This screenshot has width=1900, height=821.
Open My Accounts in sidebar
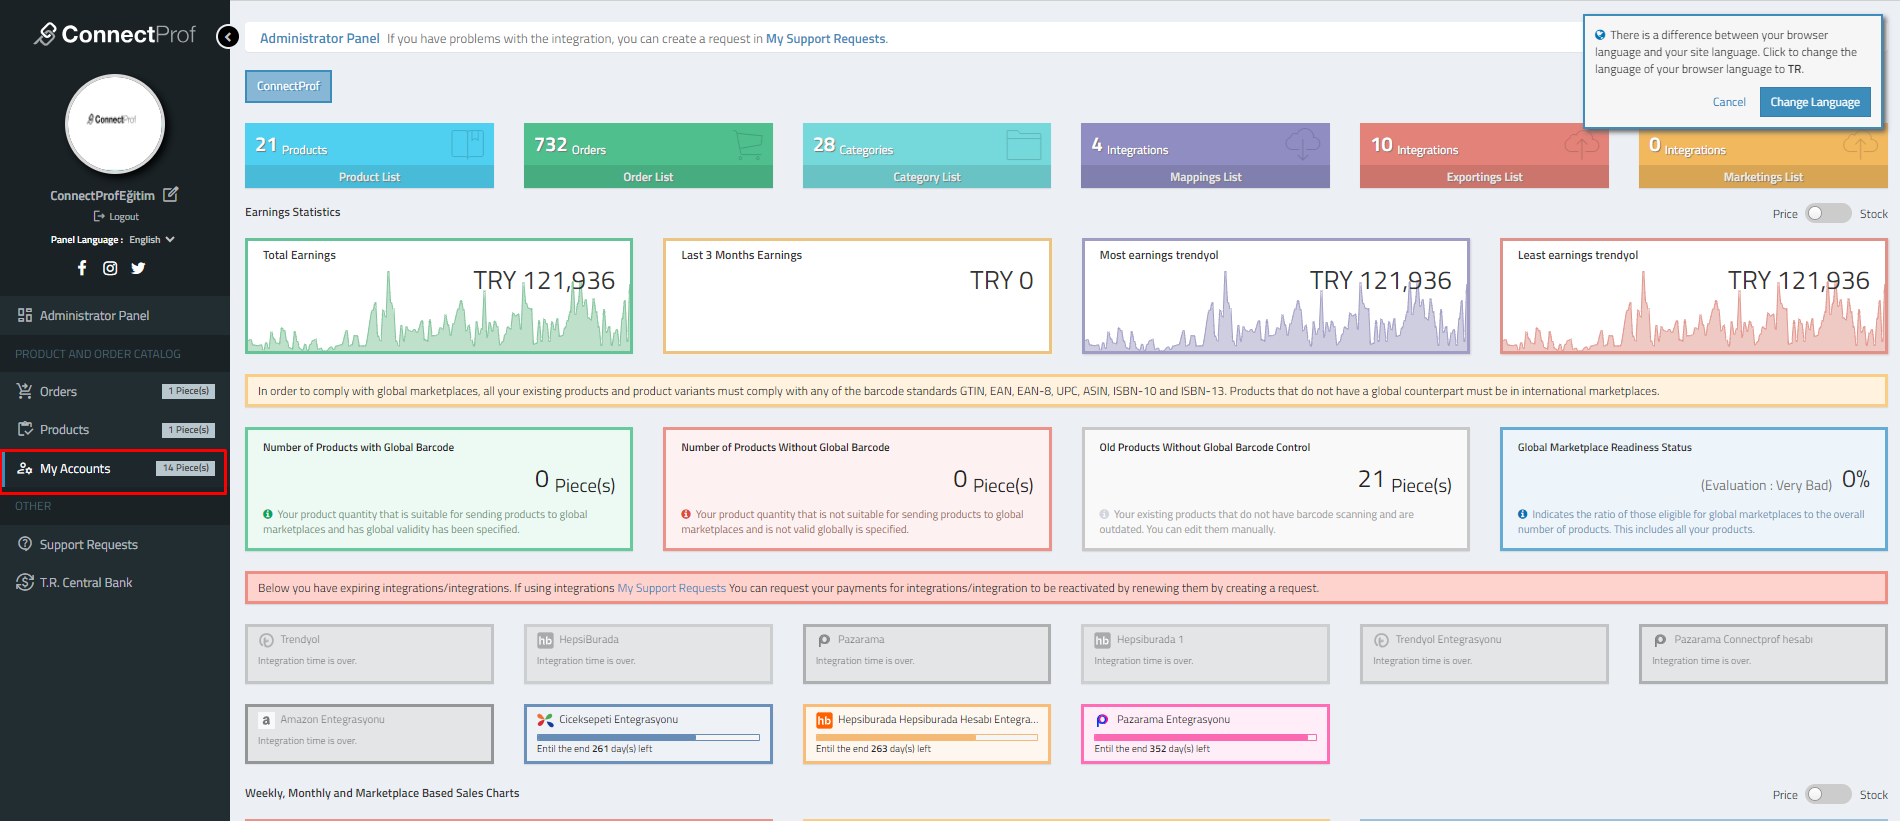(75, 469)
